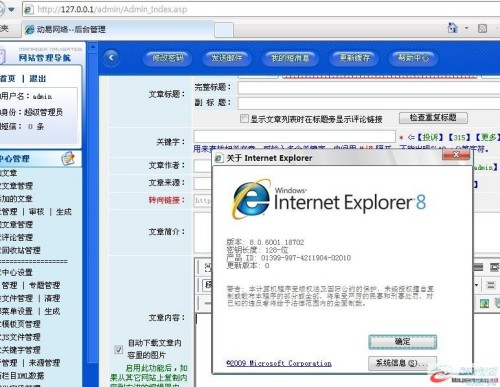Click the 发送邮件 banner button

[x=227, y=58]
